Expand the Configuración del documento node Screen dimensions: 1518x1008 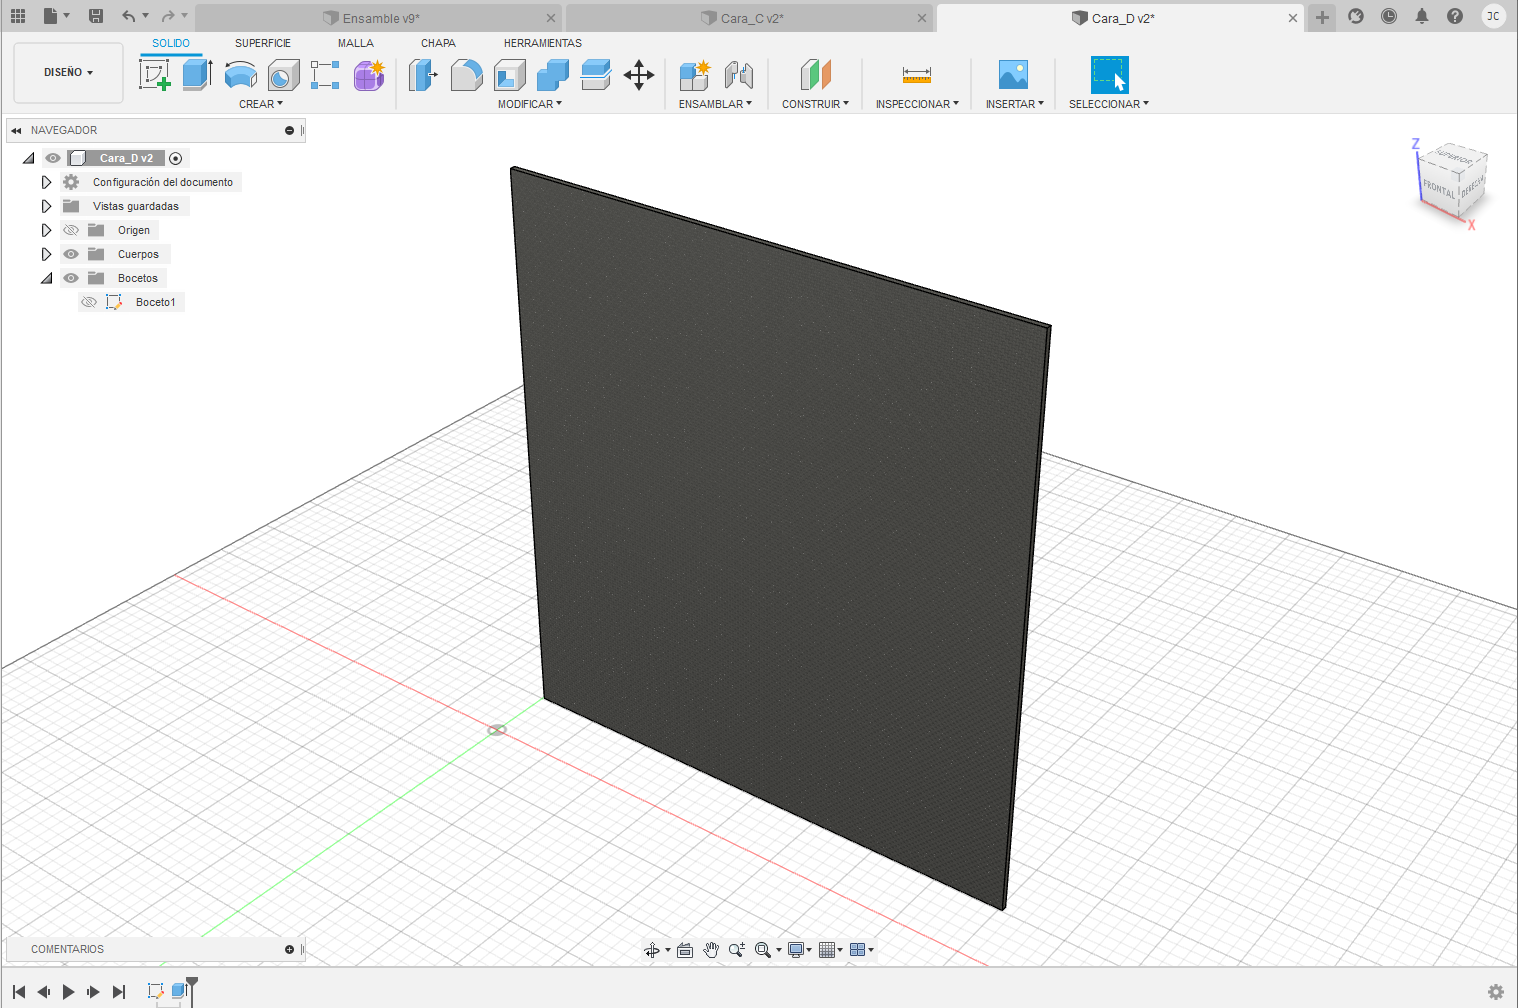(46, 182)
